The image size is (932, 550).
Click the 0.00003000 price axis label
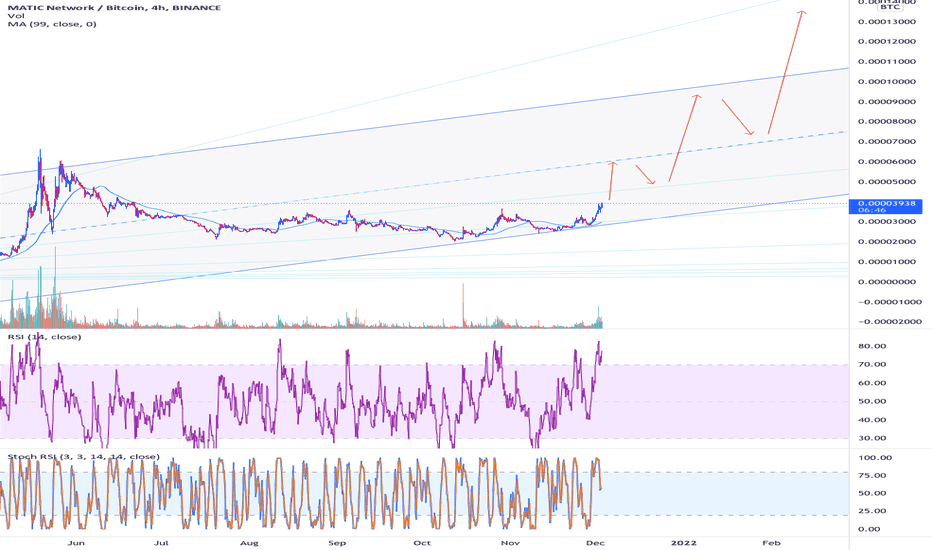pyautogui.click(x=887, y=222)
